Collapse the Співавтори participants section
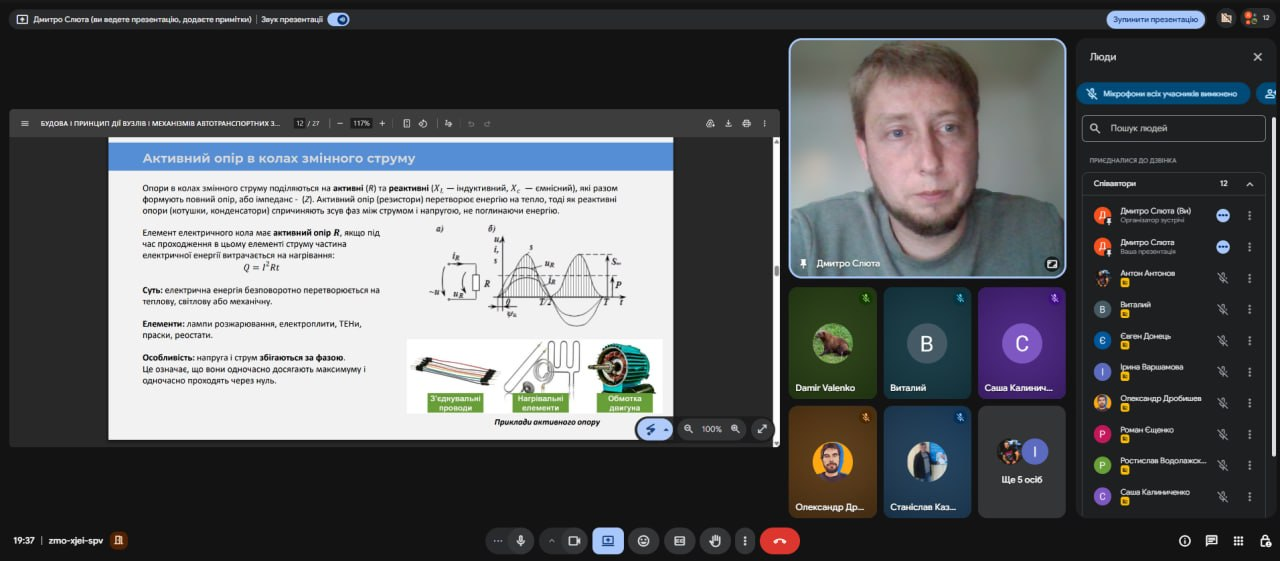 coord(1249,184)
